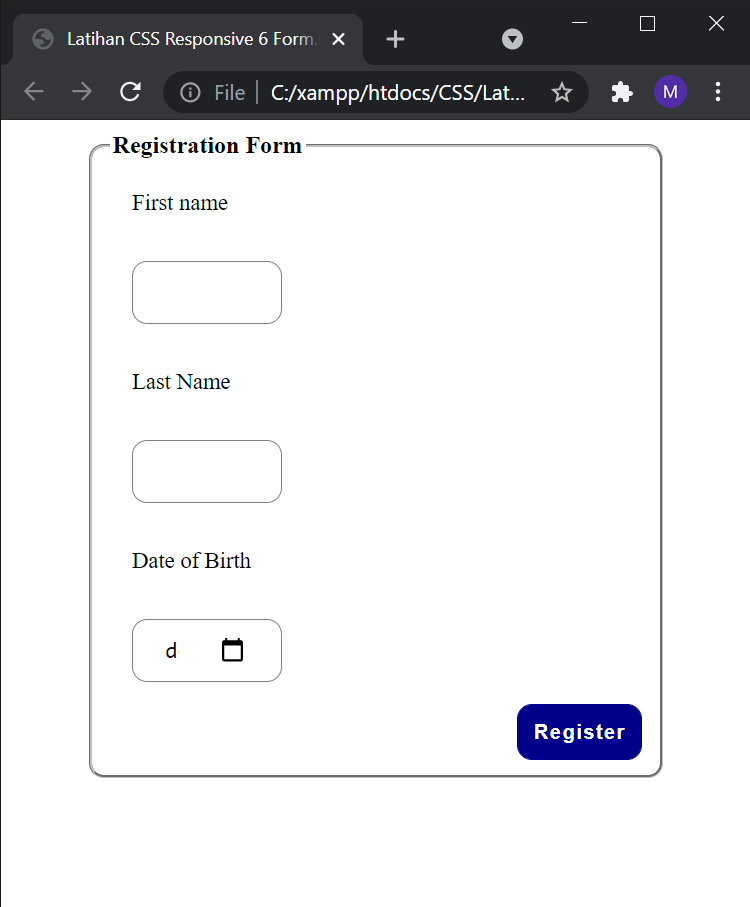Go forward using the forward arrow
750x907 pixels.
coord(82,92)
